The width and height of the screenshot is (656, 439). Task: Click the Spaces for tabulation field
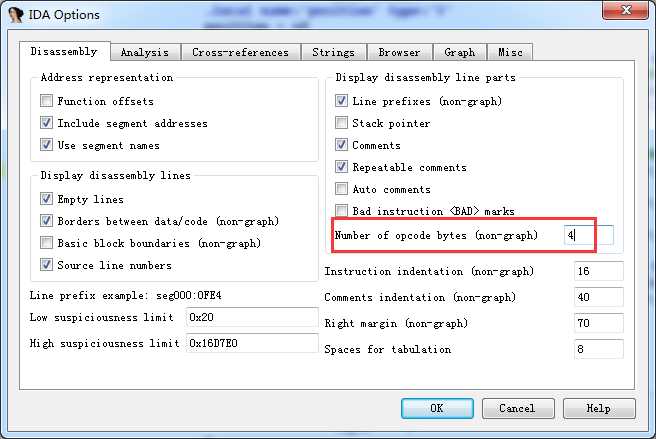[x=599, y=349]
